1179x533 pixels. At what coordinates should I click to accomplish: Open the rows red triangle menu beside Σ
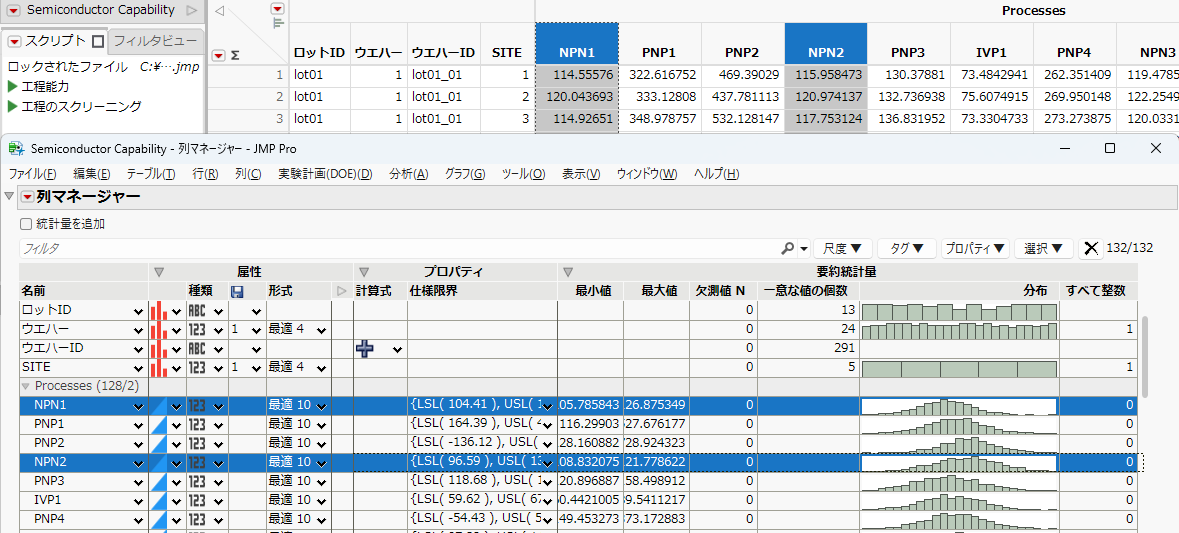pos(218,54)
